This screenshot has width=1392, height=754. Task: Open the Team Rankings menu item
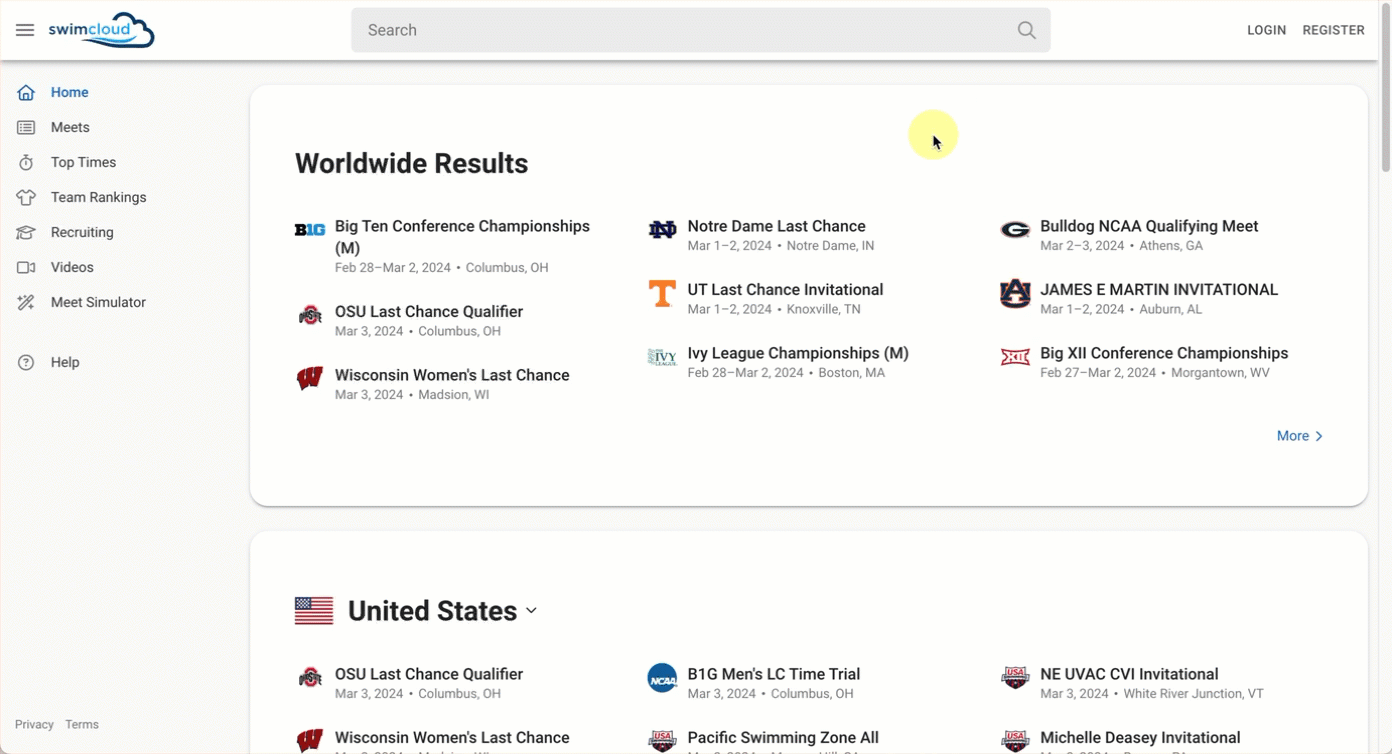(98, 197)
